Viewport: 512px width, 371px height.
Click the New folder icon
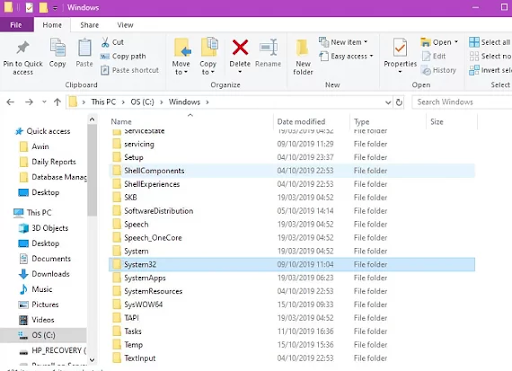coord(303,48)
